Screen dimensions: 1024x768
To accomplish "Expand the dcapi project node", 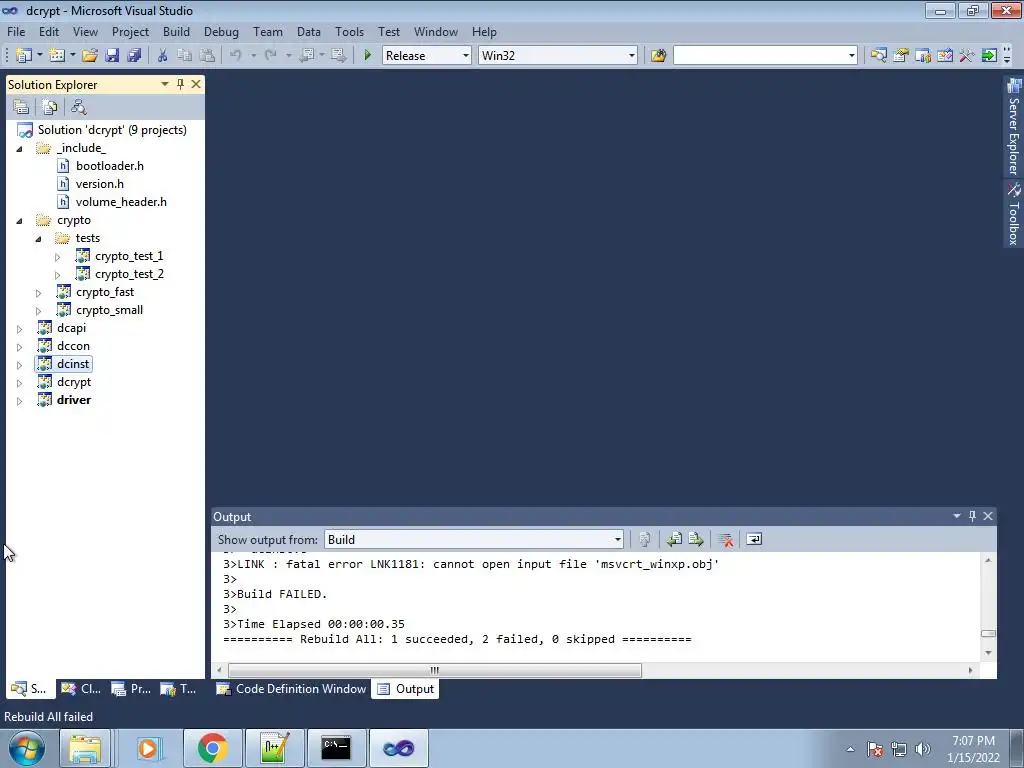I will [x=20, y=328].
